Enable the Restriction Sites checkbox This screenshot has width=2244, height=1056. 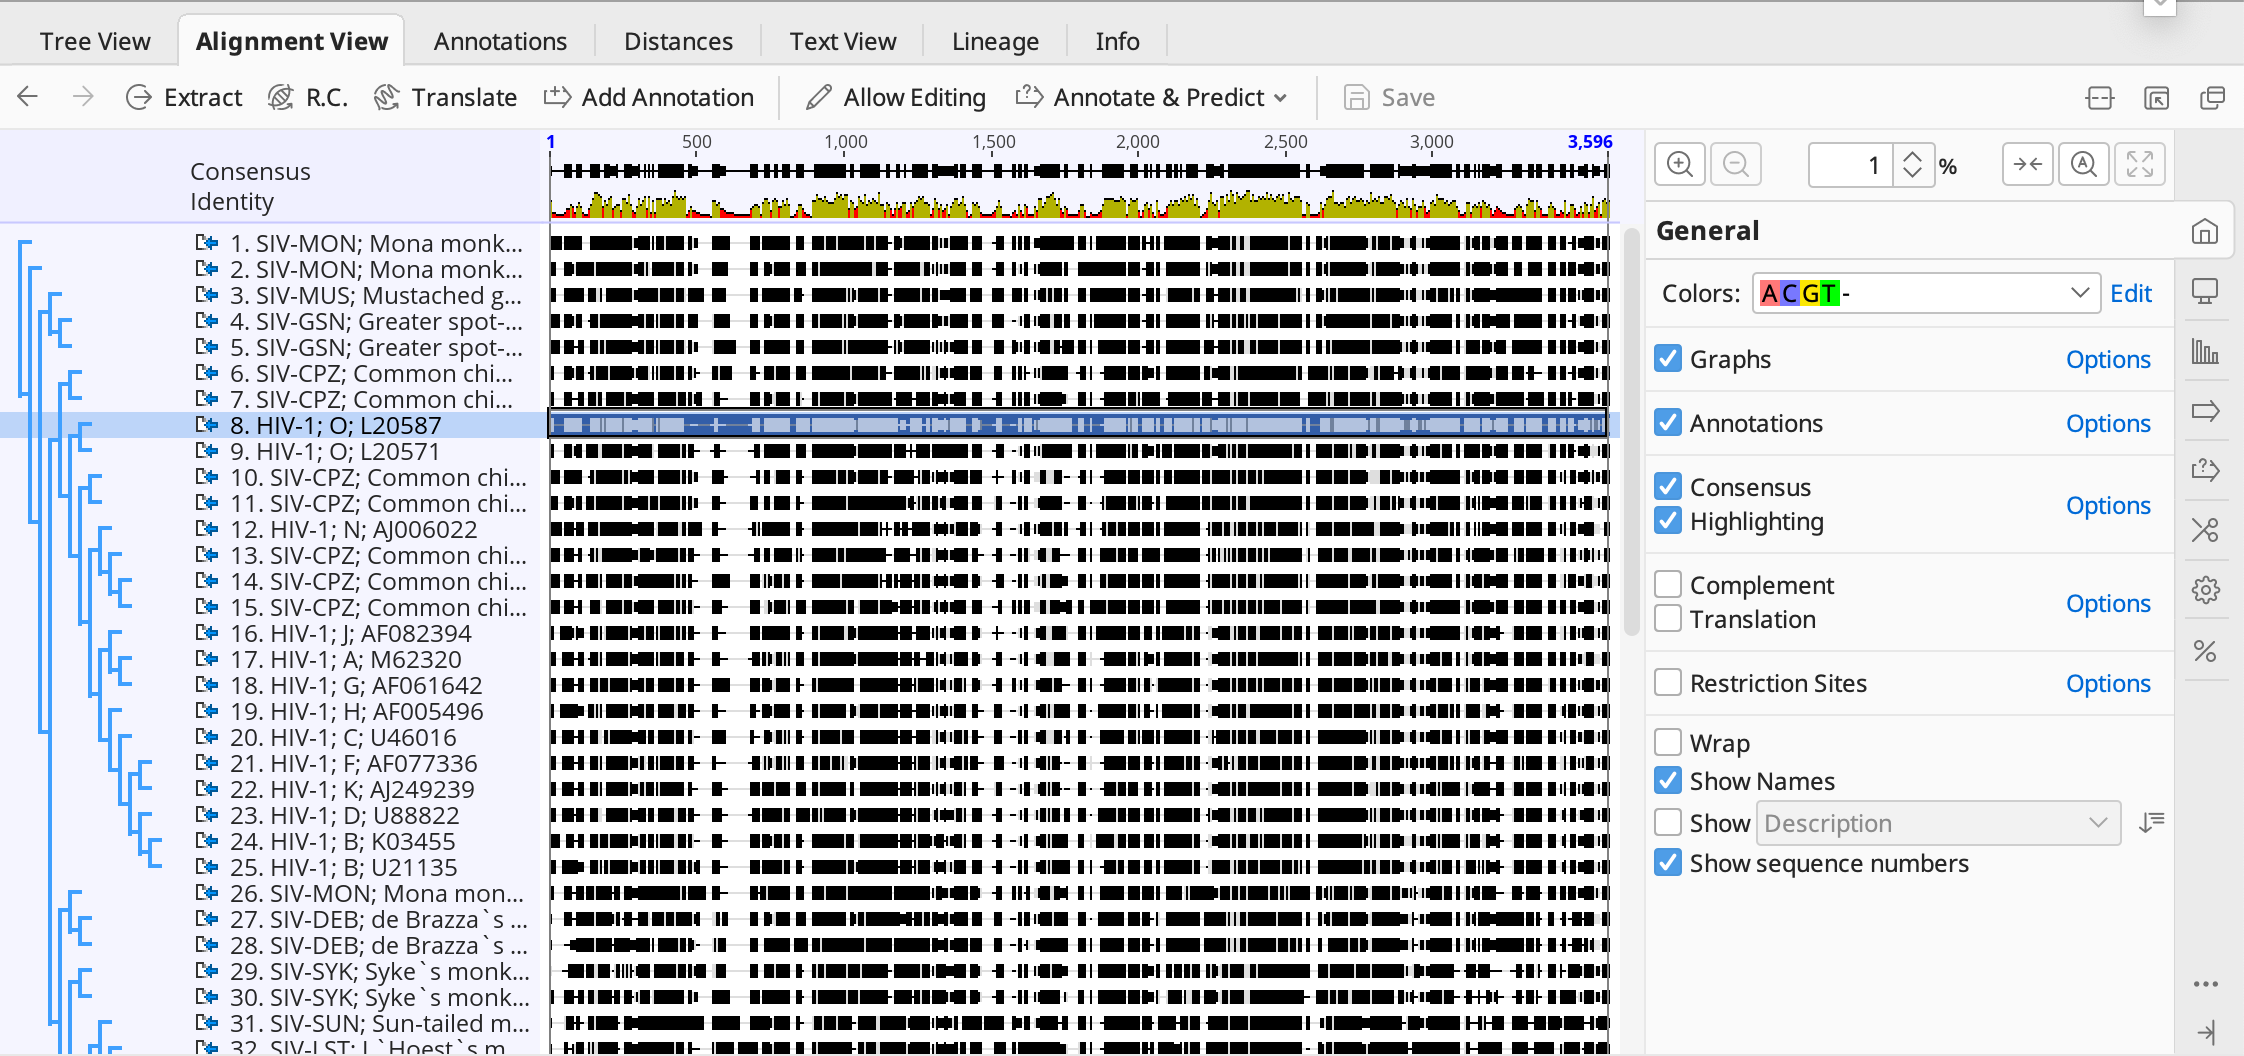[x=1668, y=682]
